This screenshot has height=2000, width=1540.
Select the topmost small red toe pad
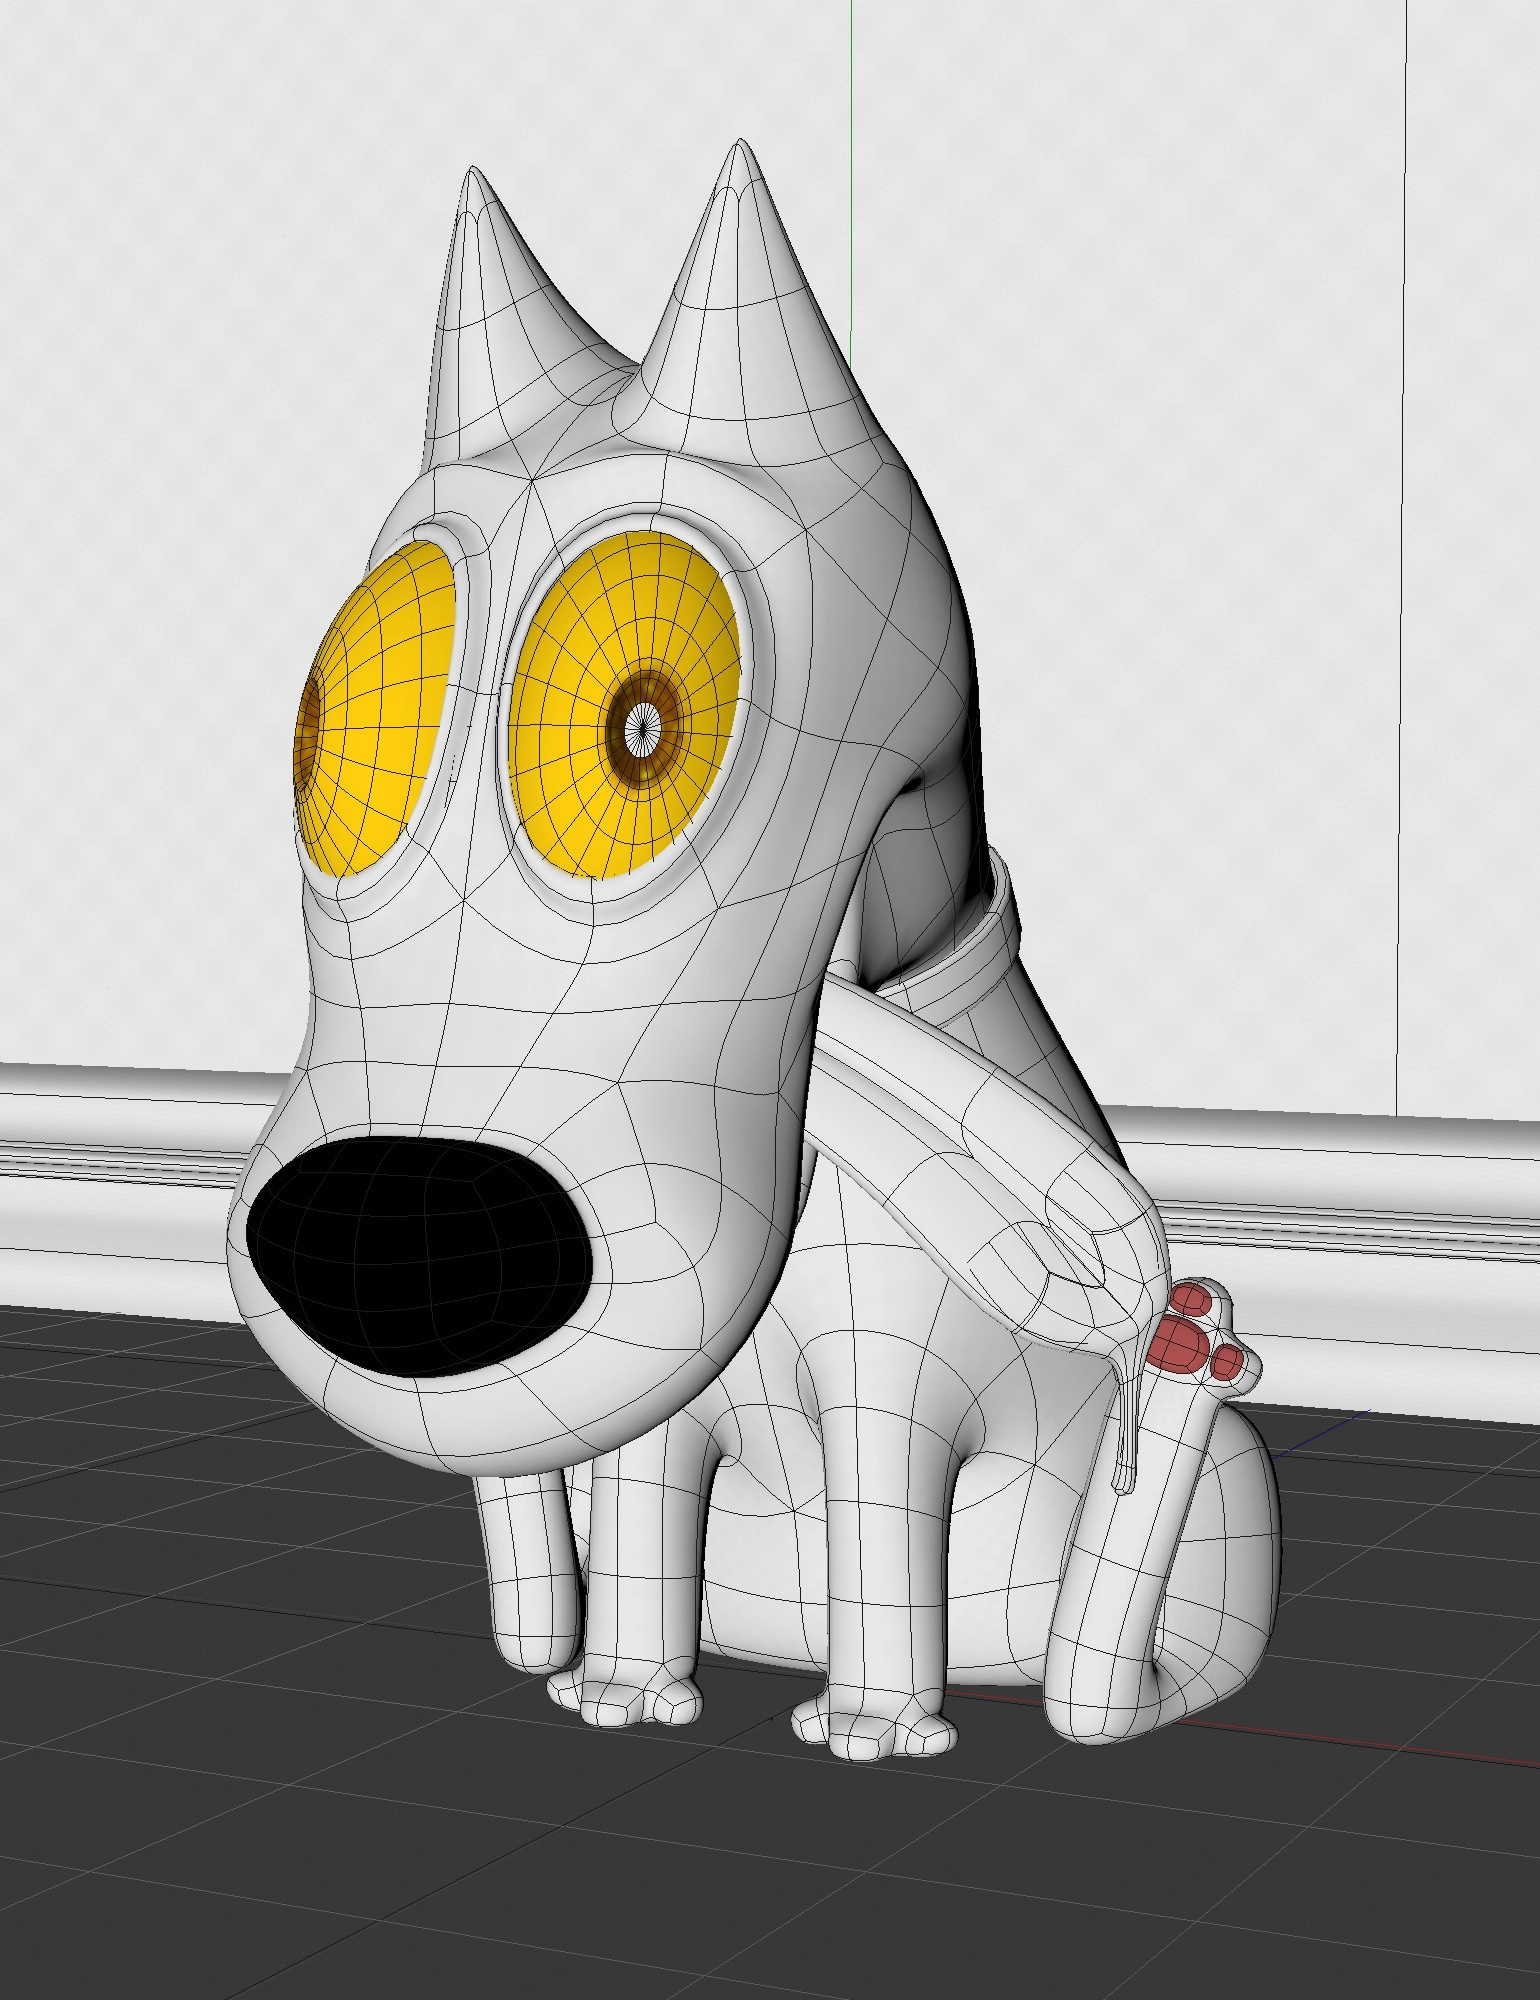tap(1190, 1300)
